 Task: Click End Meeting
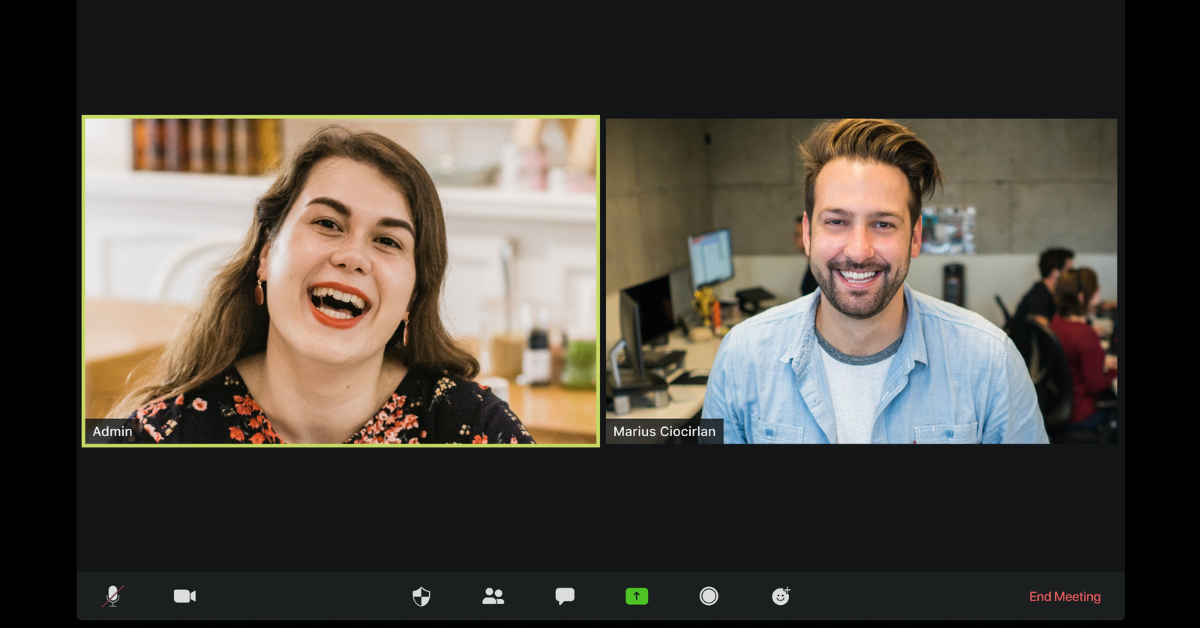pos(1065,596)
